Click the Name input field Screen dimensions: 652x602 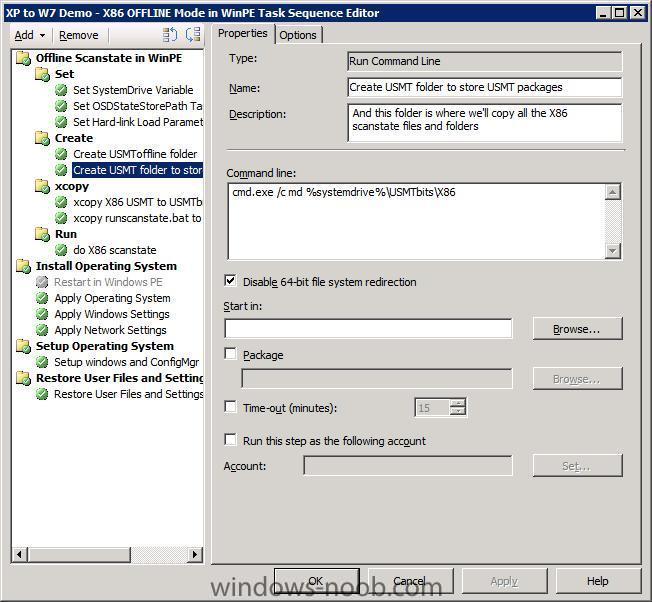484,87
